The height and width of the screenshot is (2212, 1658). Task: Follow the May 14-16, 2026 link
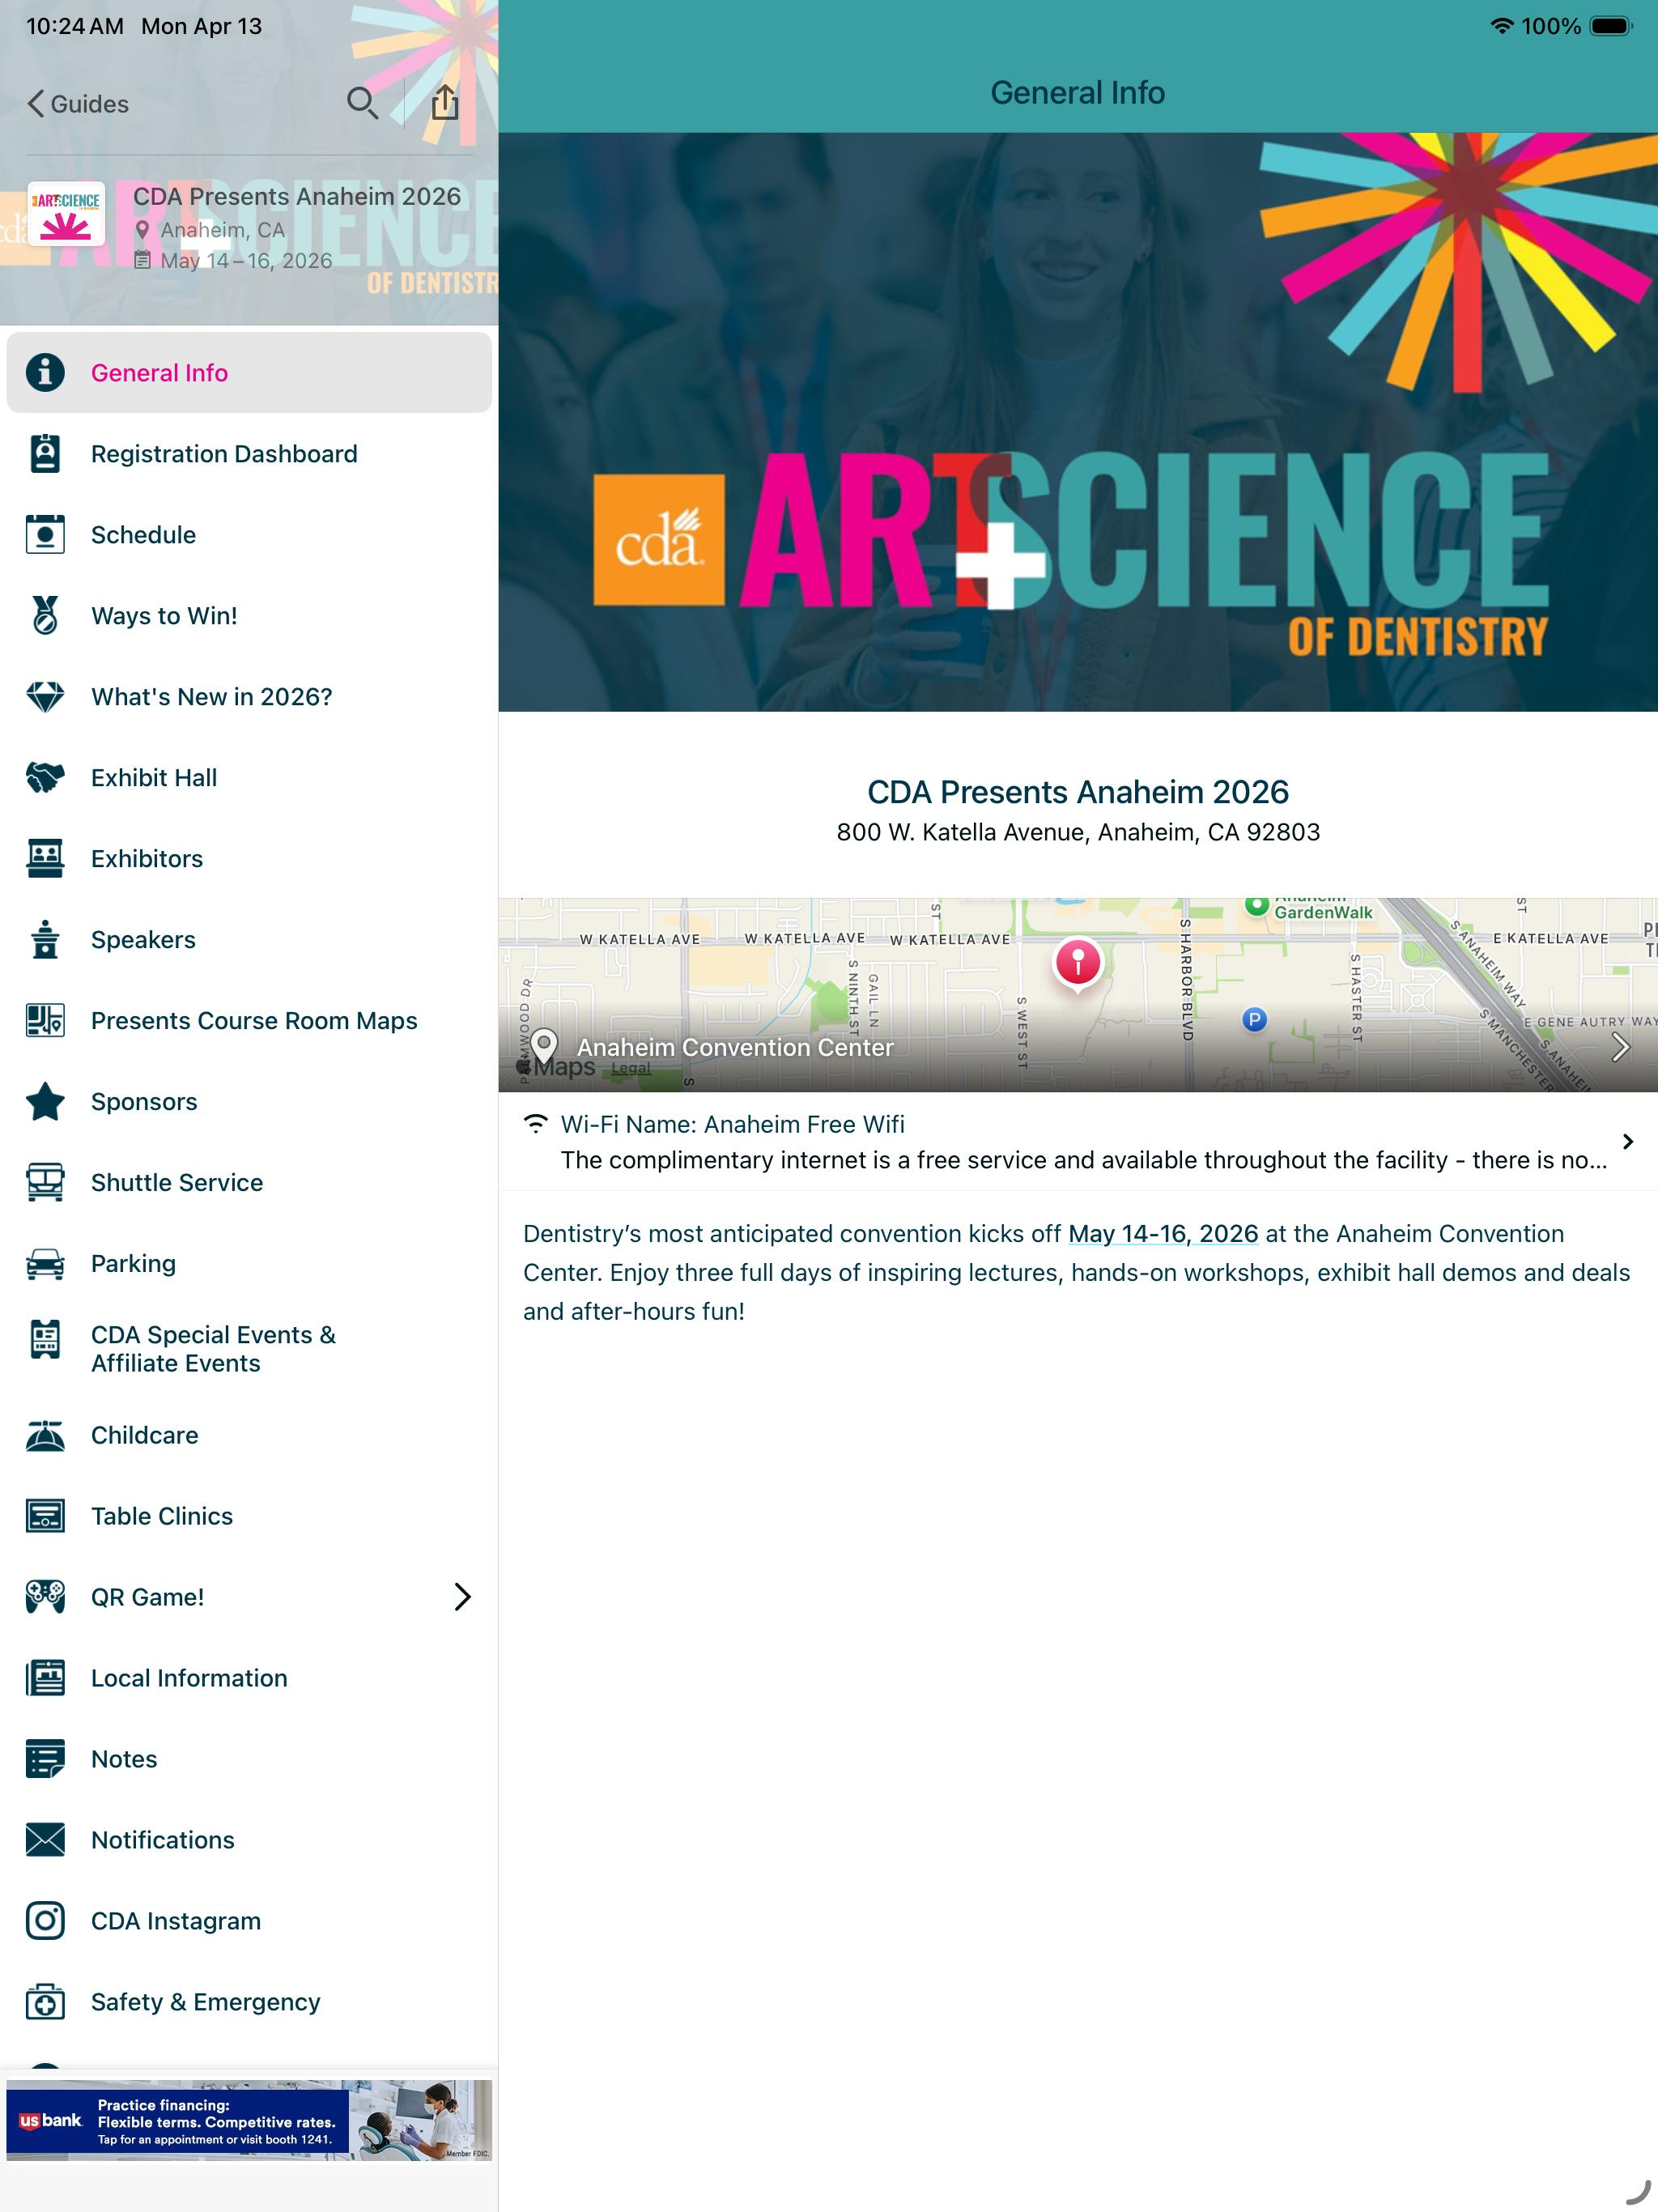[x=1162, y=1233]
